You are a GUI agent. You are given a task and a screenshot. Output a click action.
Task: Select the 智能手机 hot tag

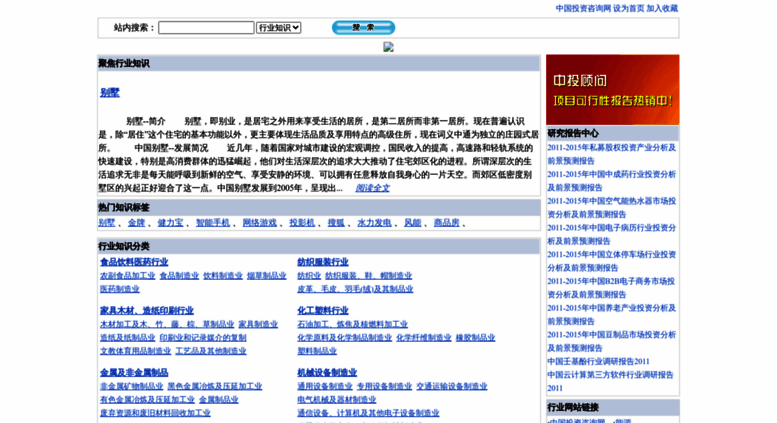pyautogui.click(x=213, y=223)
